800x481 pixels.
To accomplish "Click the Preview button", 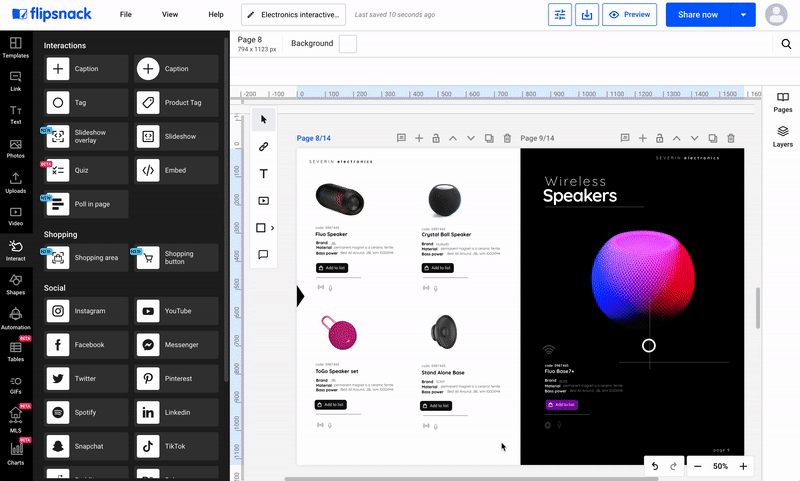I will click(x=630, y=15).
